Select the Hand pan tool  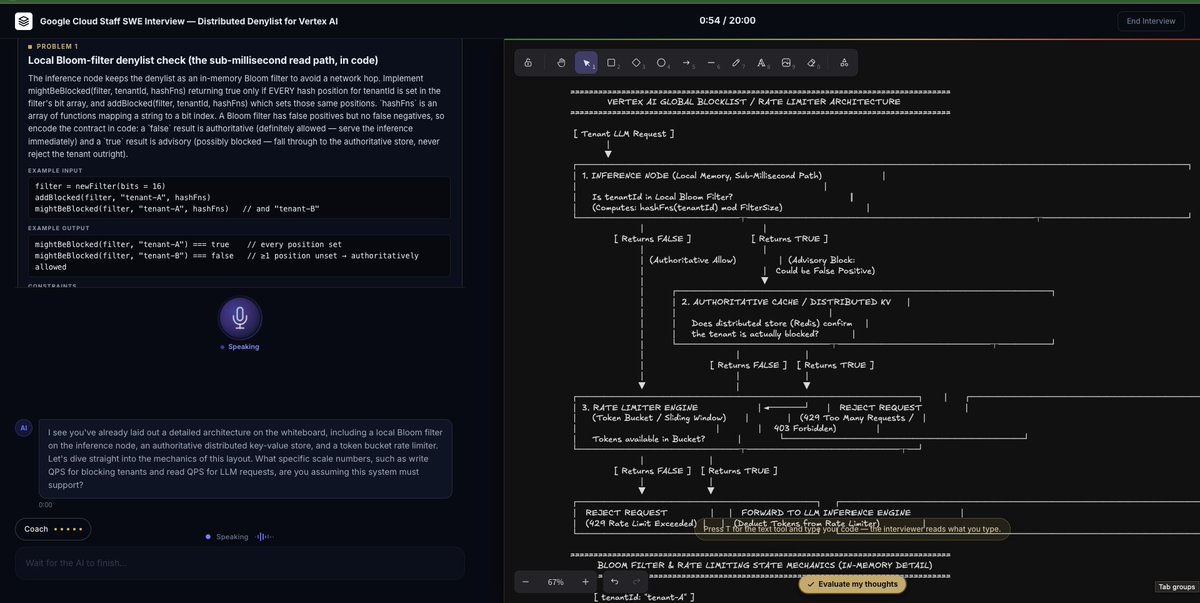pos(561,63)
